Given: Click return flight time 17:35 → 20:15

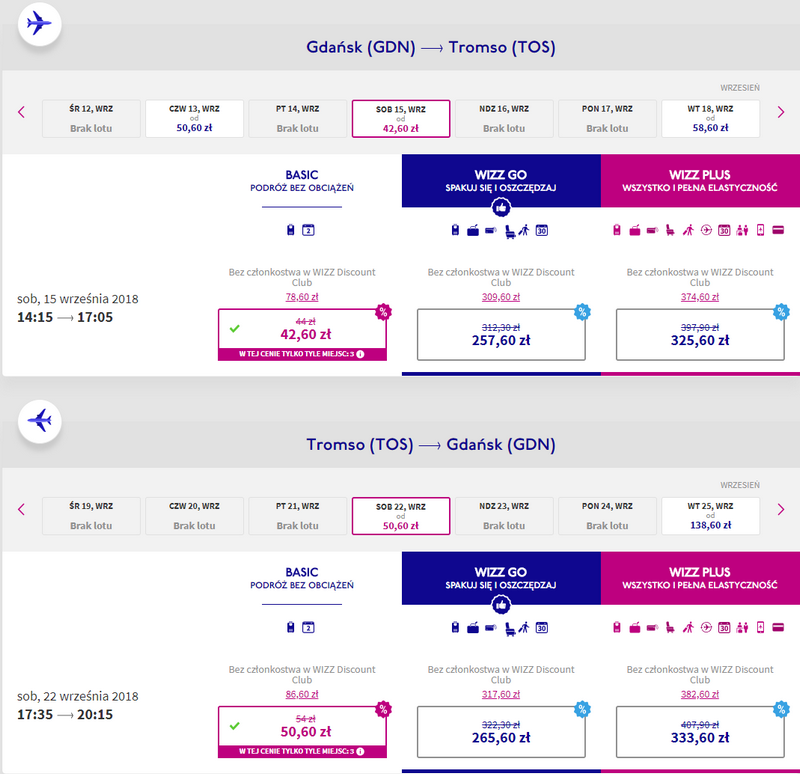Looking at the screenshot, I should (65, 715).
